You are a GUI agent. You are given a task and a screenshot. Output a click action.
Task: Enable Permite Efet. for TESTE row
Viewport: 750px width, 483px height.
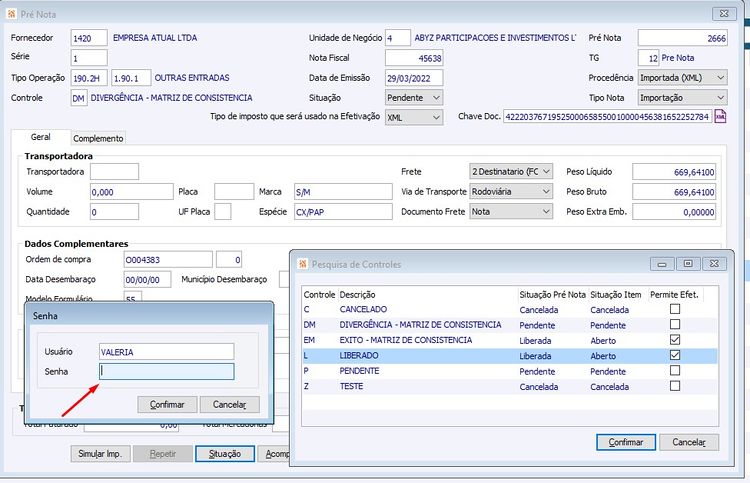coord(675,385)
